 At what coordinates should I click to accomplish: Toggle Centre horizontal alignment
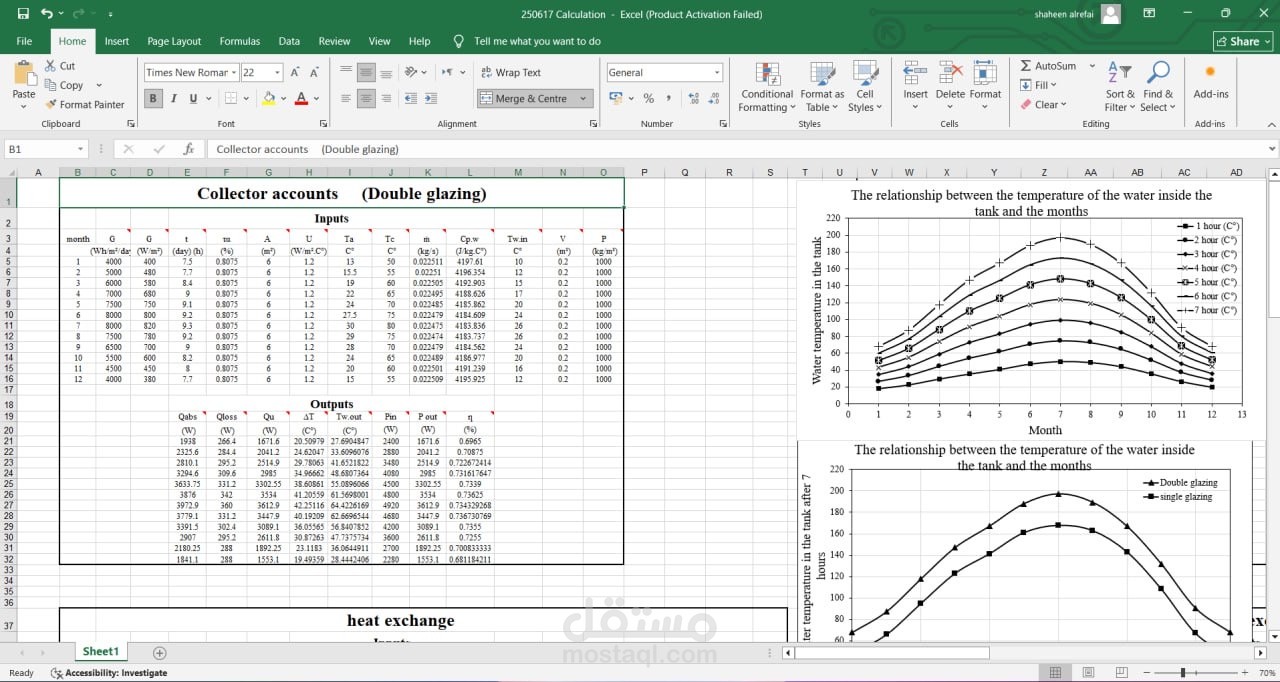(x=366, y=98)
